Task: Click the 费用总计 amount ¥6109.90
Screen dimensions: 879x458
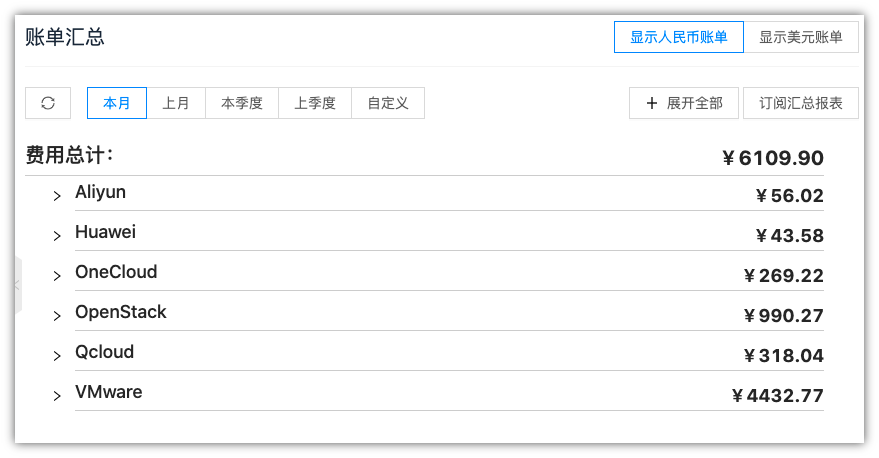Action: point(773,158)
